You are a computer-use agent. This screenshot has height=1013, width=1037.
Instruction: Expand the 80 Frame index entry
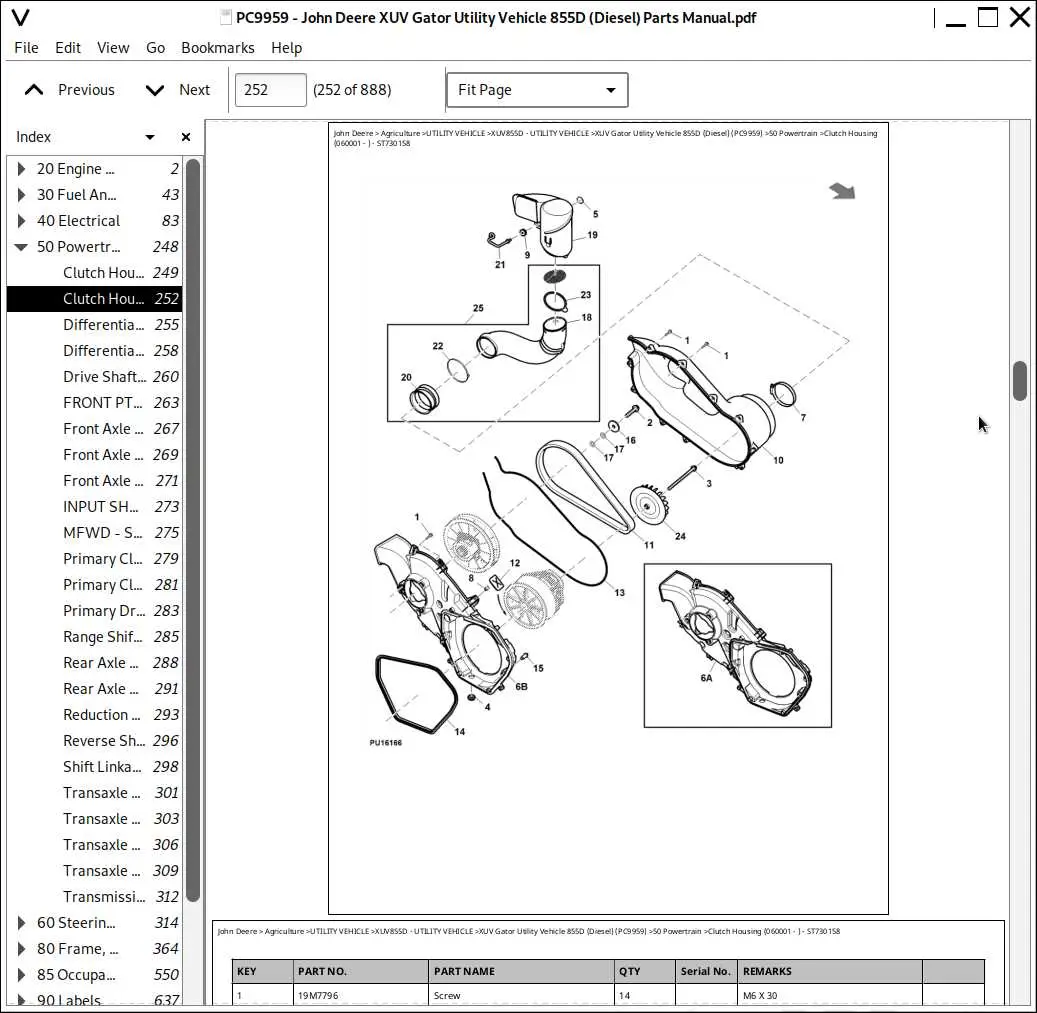point(21,949)
